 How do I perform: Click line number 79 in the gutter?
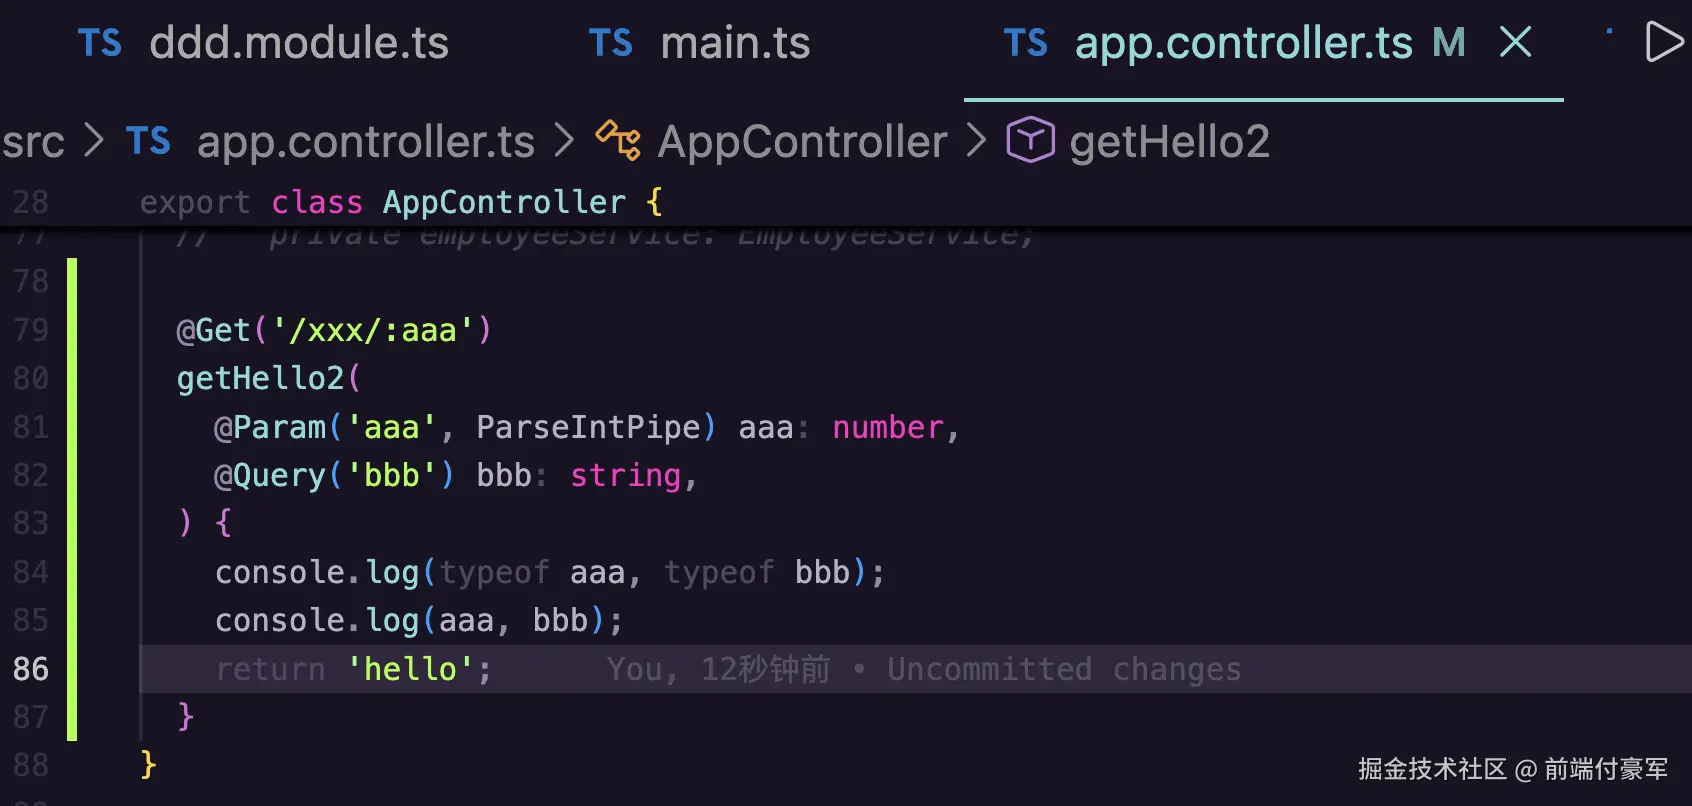click(31, 330)
